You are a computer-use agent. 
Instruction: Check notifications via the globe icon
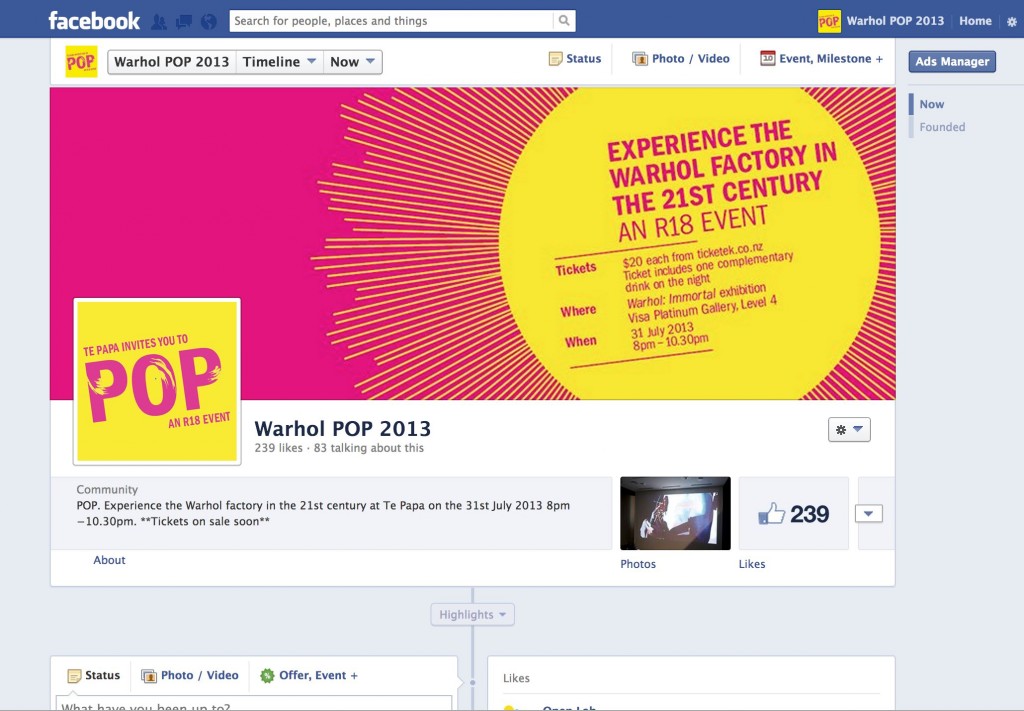pos(206,20)
